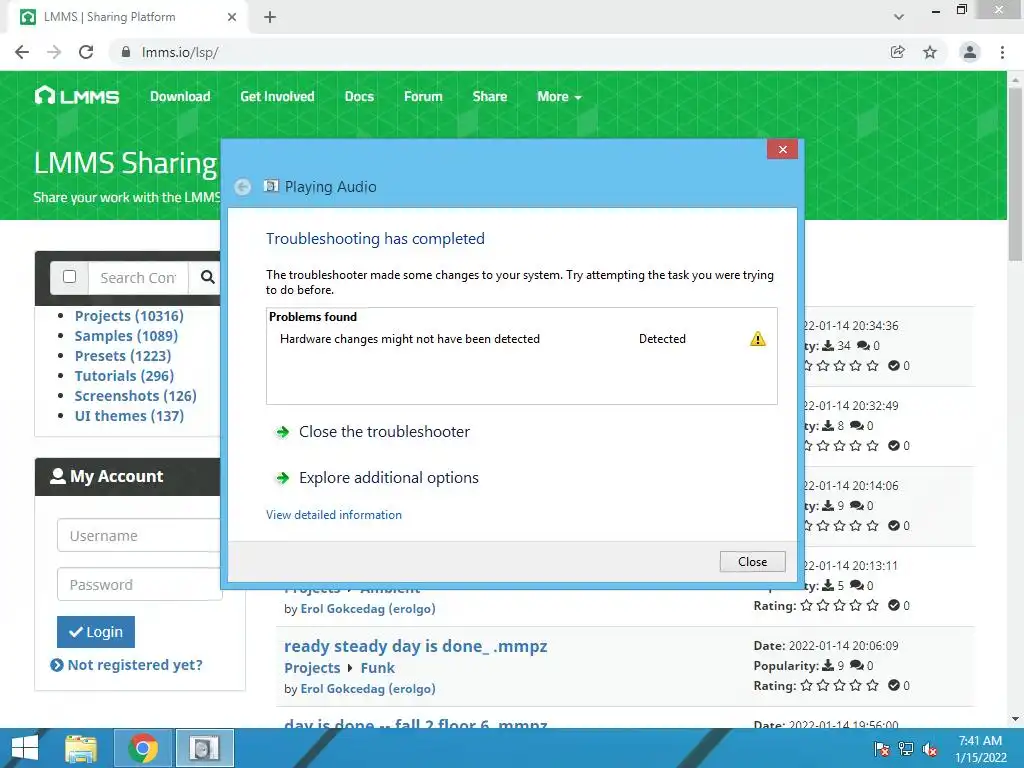Click the Close button in the dialog
This screenshot has width=1024, height=768.
coord(752,562)
